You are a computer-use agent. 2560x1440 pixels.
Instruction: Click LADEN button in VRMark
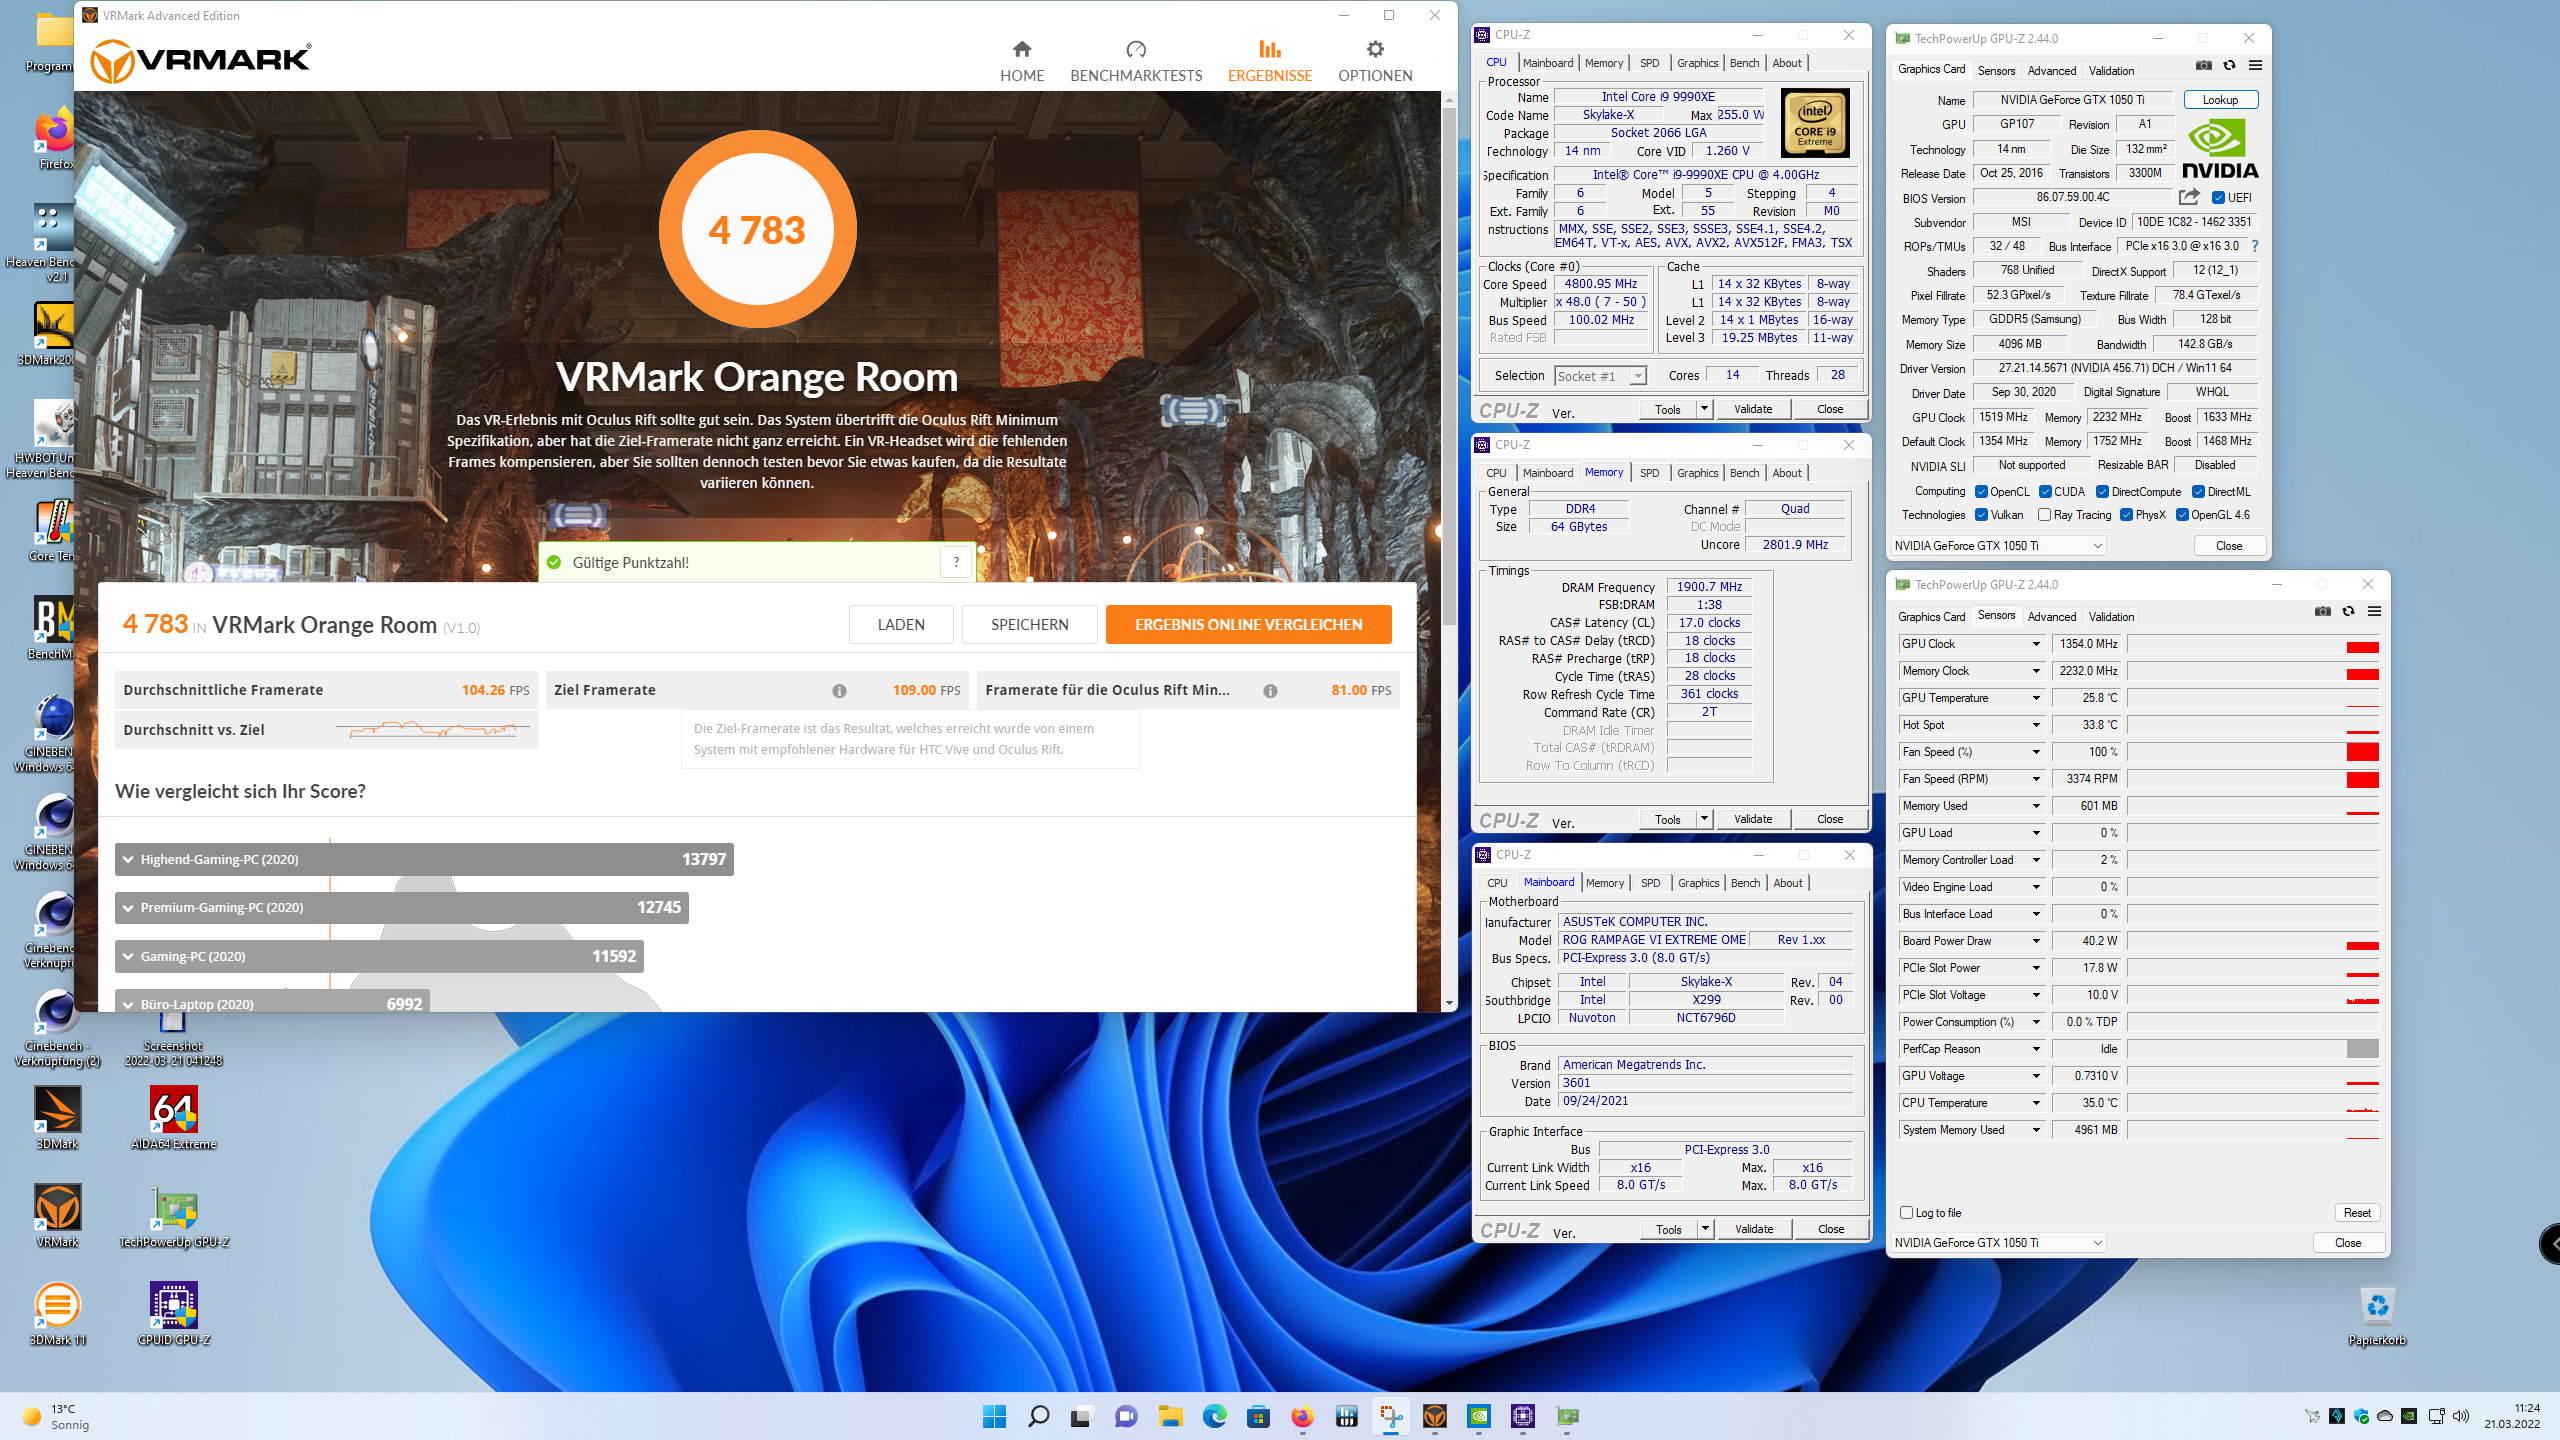(901, 624)
